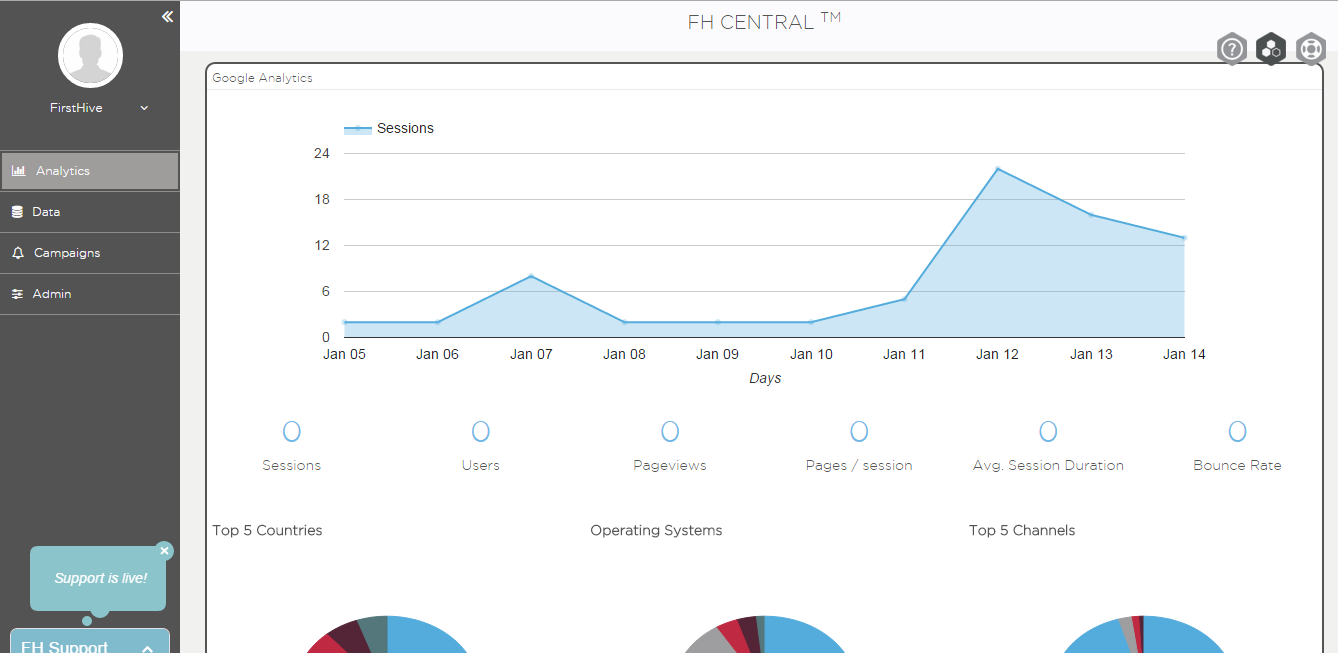Click the 'Jan 10' axis label
Screen dimensions: 1338x653
click(811, 354)
